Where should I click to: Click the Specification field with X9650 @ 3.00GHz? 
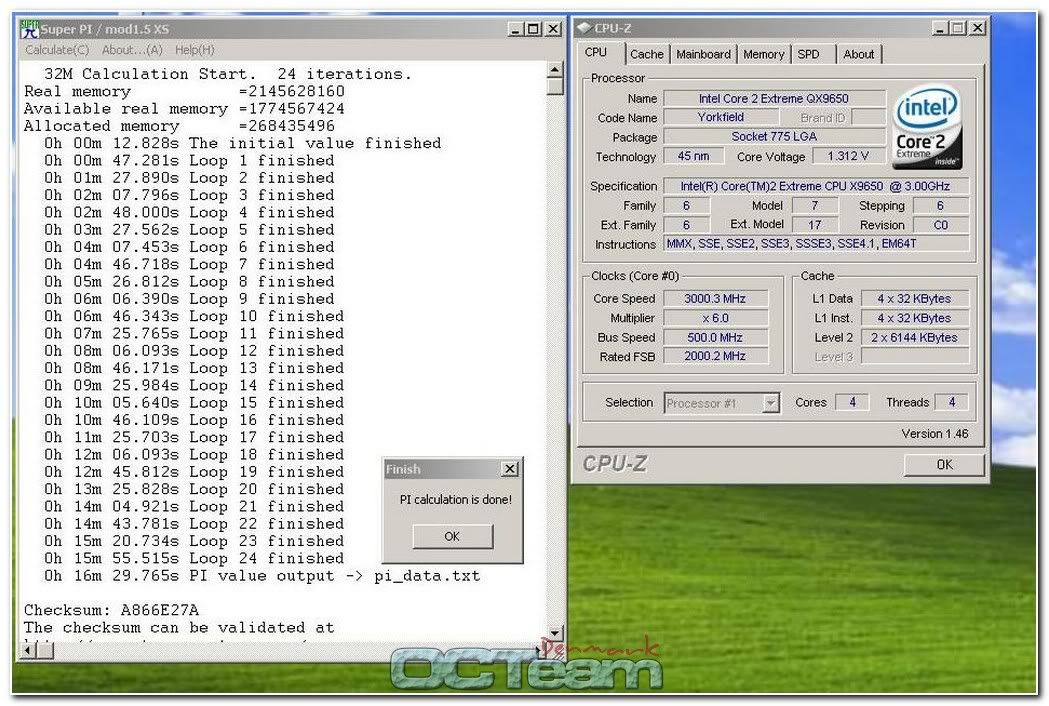click(816, 186)
